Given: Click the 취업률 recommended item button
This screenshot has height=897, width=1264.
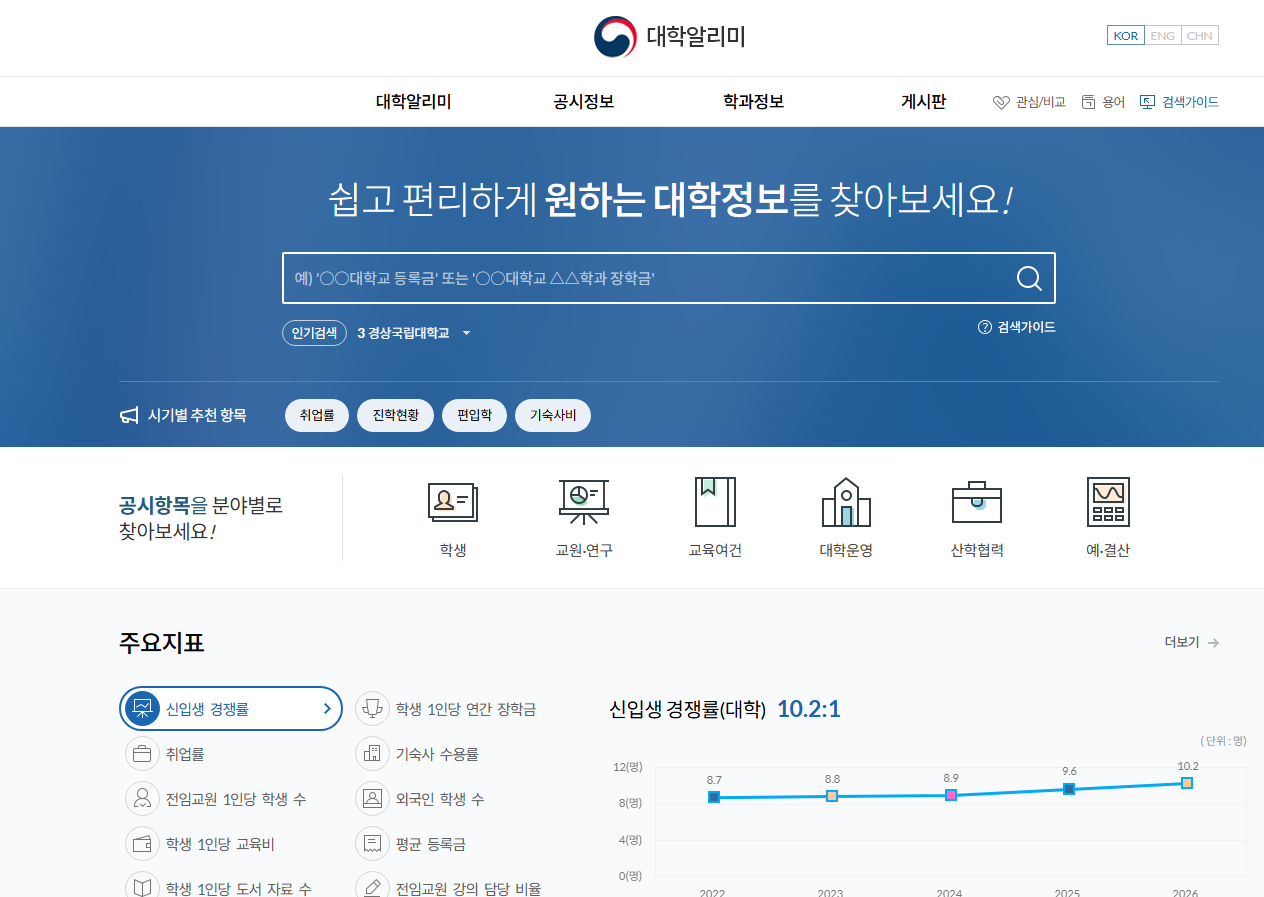Looking at the screenshot, I should pos(317,415).
